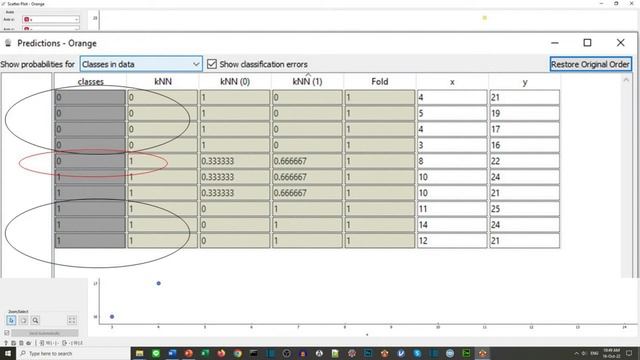Close the Predictions - Orange window
Screen dimensions: 640x360
[x=620, y=43]
